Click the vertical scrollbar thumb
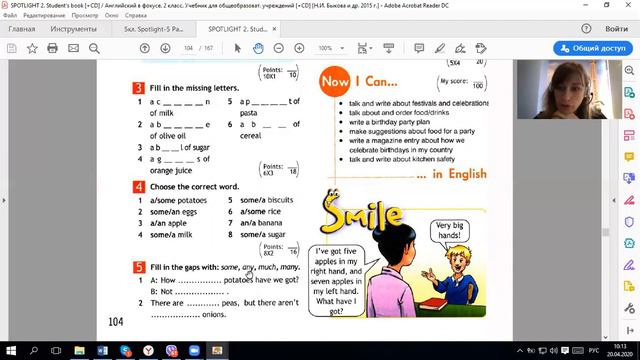 tap(606, 232)
